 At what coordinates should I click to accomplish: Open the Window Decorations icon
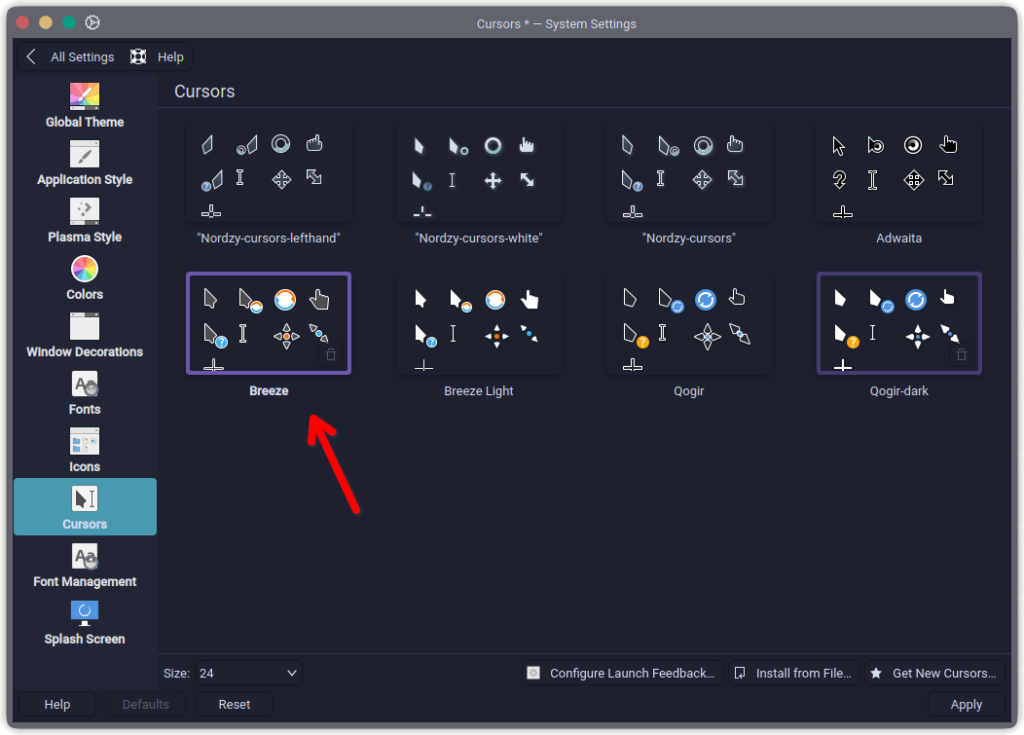point(84,327)
